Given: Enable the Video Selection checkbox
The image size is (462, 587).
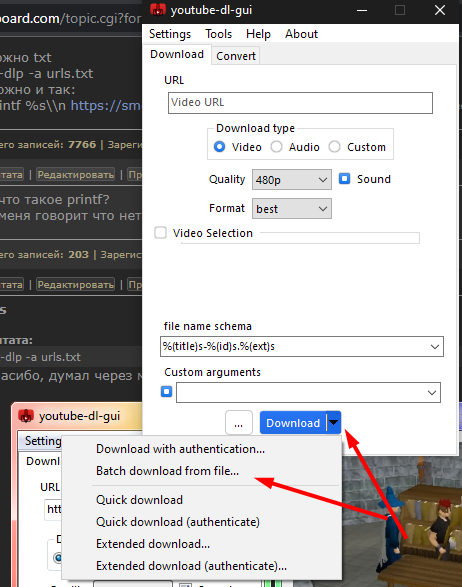Looking at the screenshot, I should (x=161, y=232).
